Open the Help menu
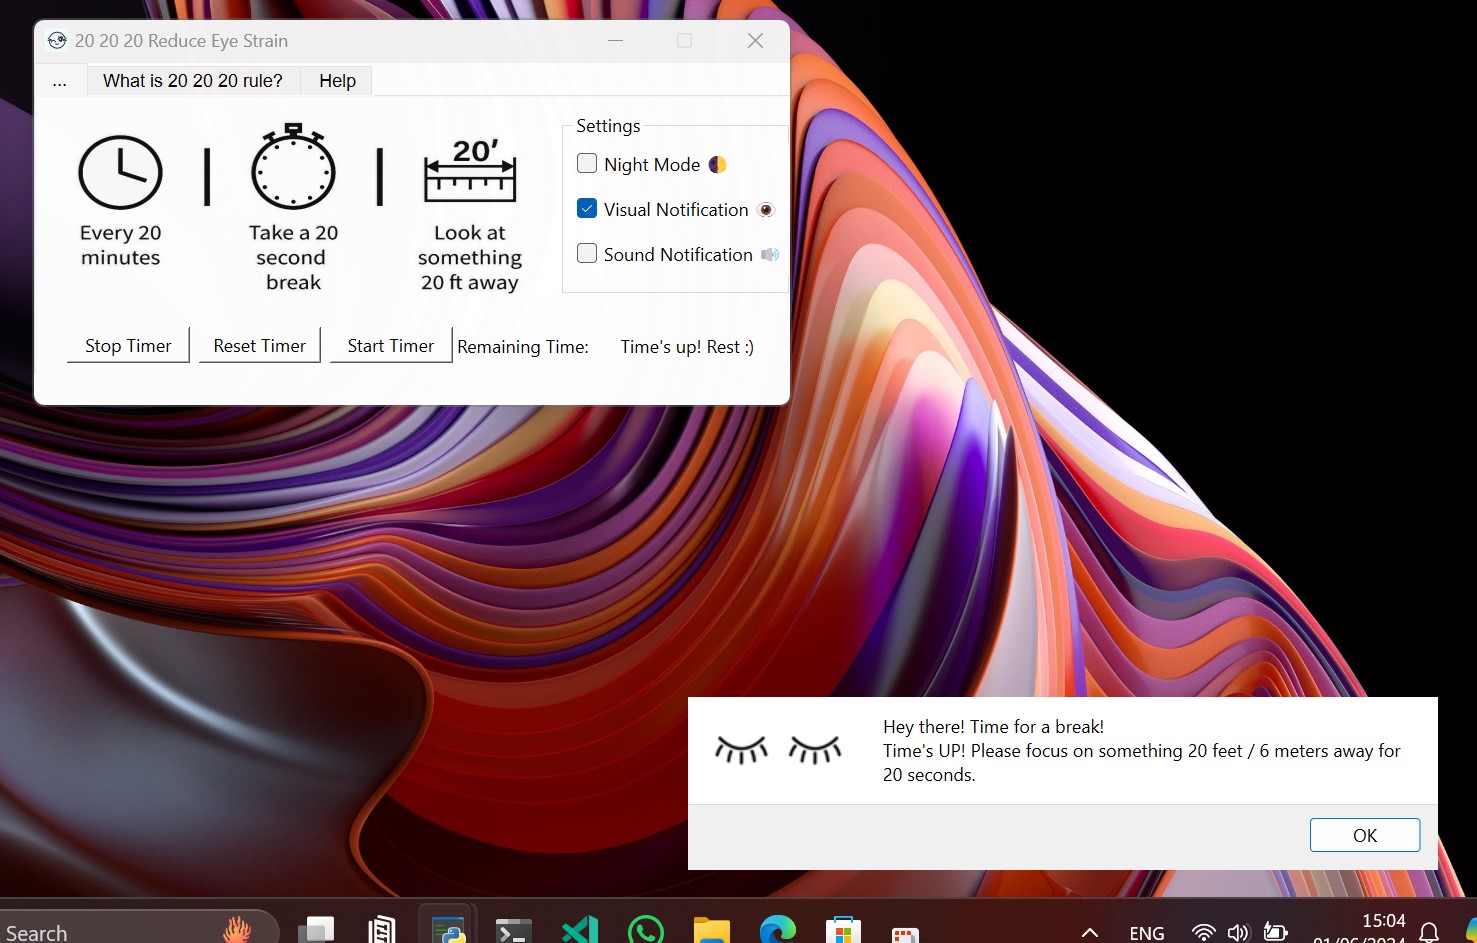1477x943 pixels. tap(336, 80)
